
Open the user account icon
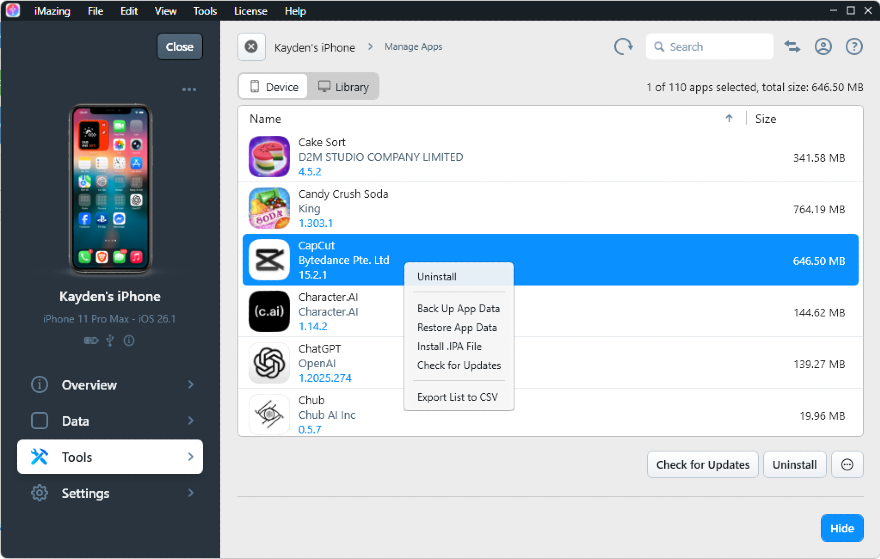coord(823,47)
